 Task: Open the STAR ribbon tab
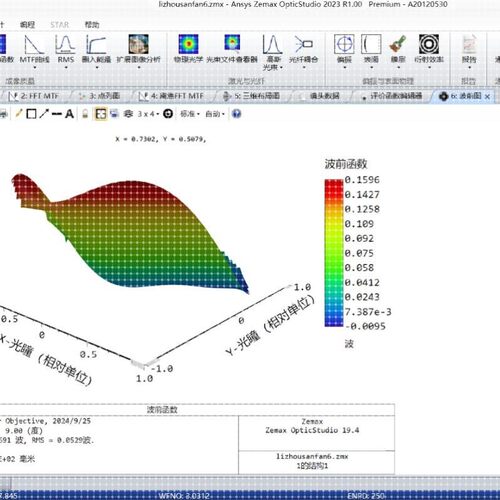click(x=60, y=24)
